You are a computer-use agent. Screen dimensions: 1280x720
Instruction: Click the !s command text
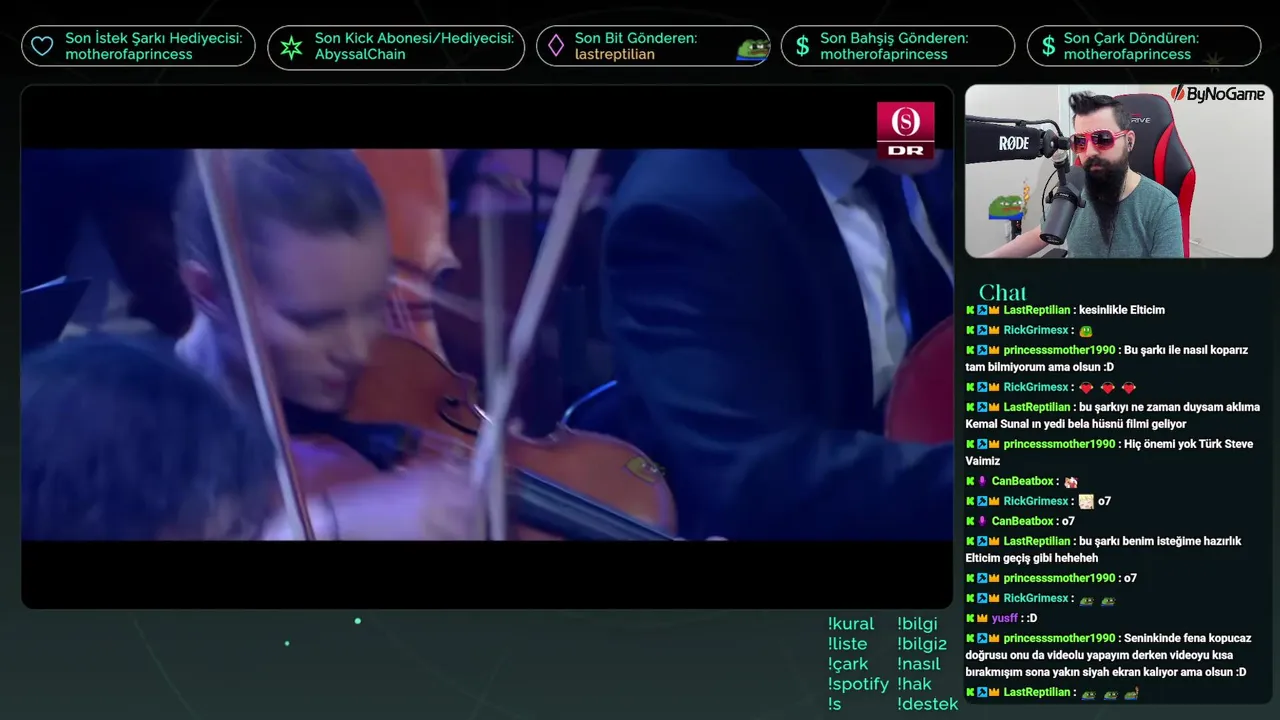point(835,704)
